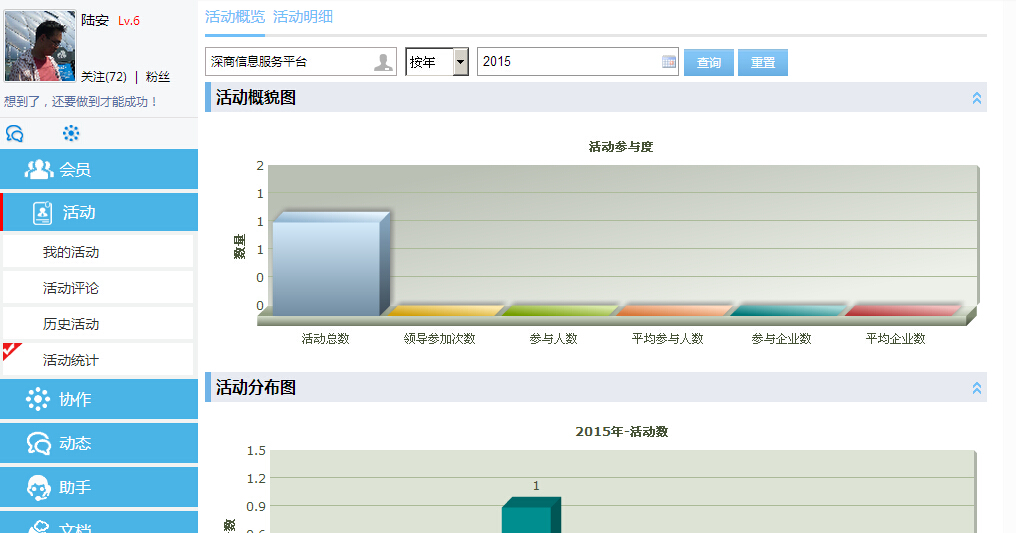This screenshot has height=533, width=1016.
Task: Click the 协作 collaboration icon
Action: click(38, 399)
